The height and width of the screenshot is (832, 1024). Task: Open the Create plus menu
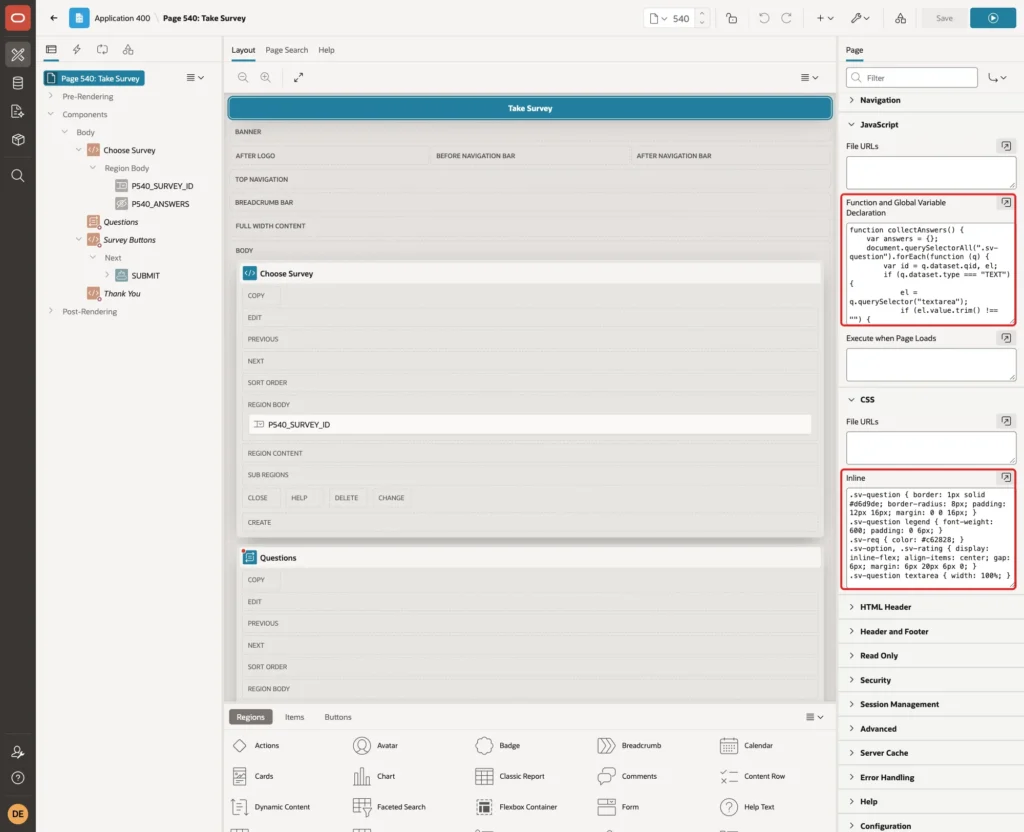(x=825, y=18)
